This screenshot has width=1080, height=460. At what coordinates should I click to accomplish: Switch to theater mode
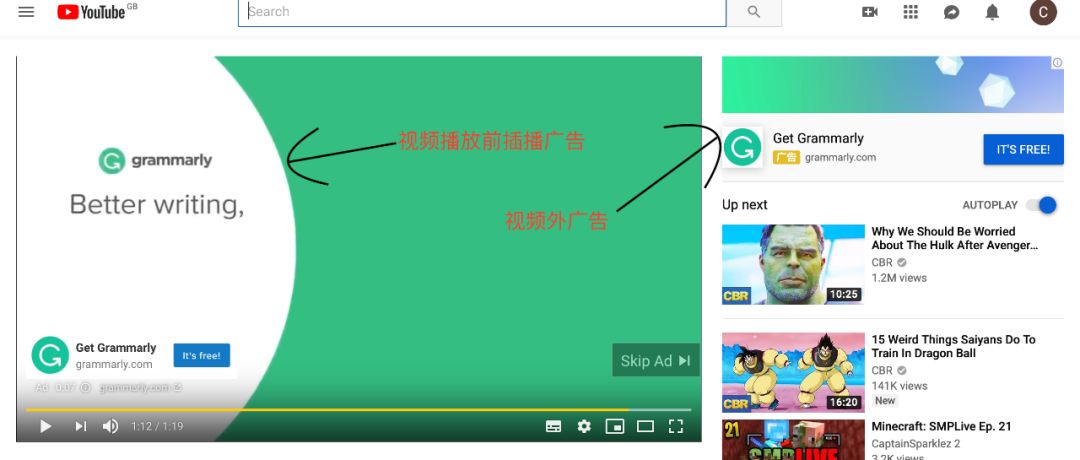645,426
